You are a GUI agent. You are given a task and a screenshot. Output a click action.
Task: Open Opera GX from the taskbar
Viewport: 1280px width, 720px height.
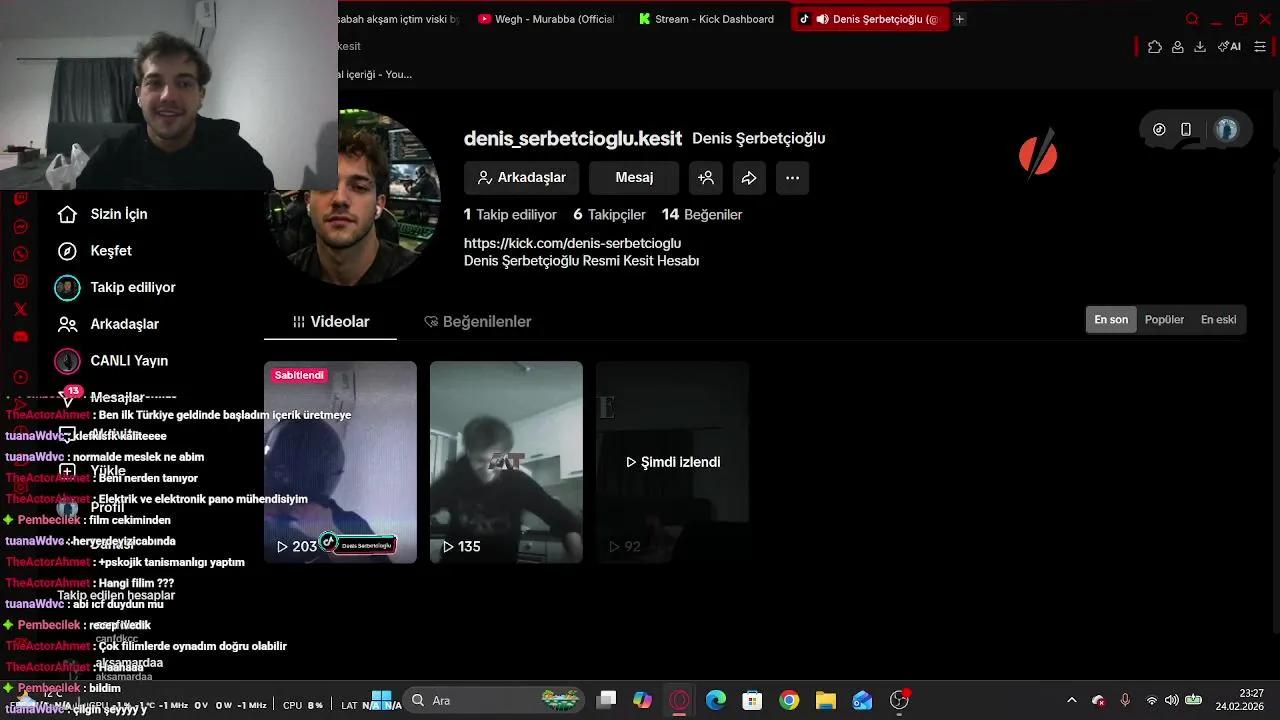pos(680,700)
